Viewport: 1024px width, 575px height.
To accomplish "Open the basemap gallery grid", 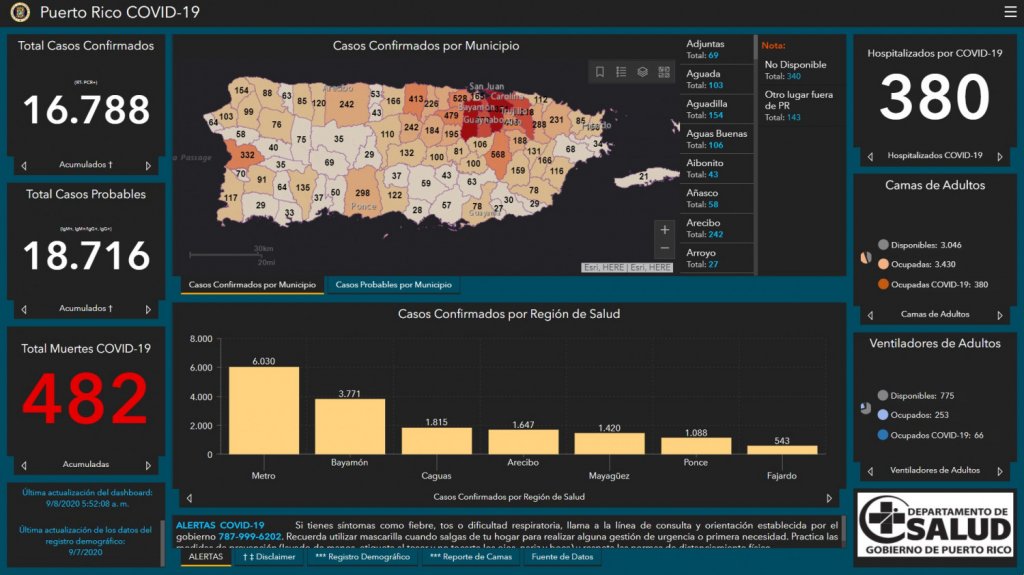I will tap(664, 72).
